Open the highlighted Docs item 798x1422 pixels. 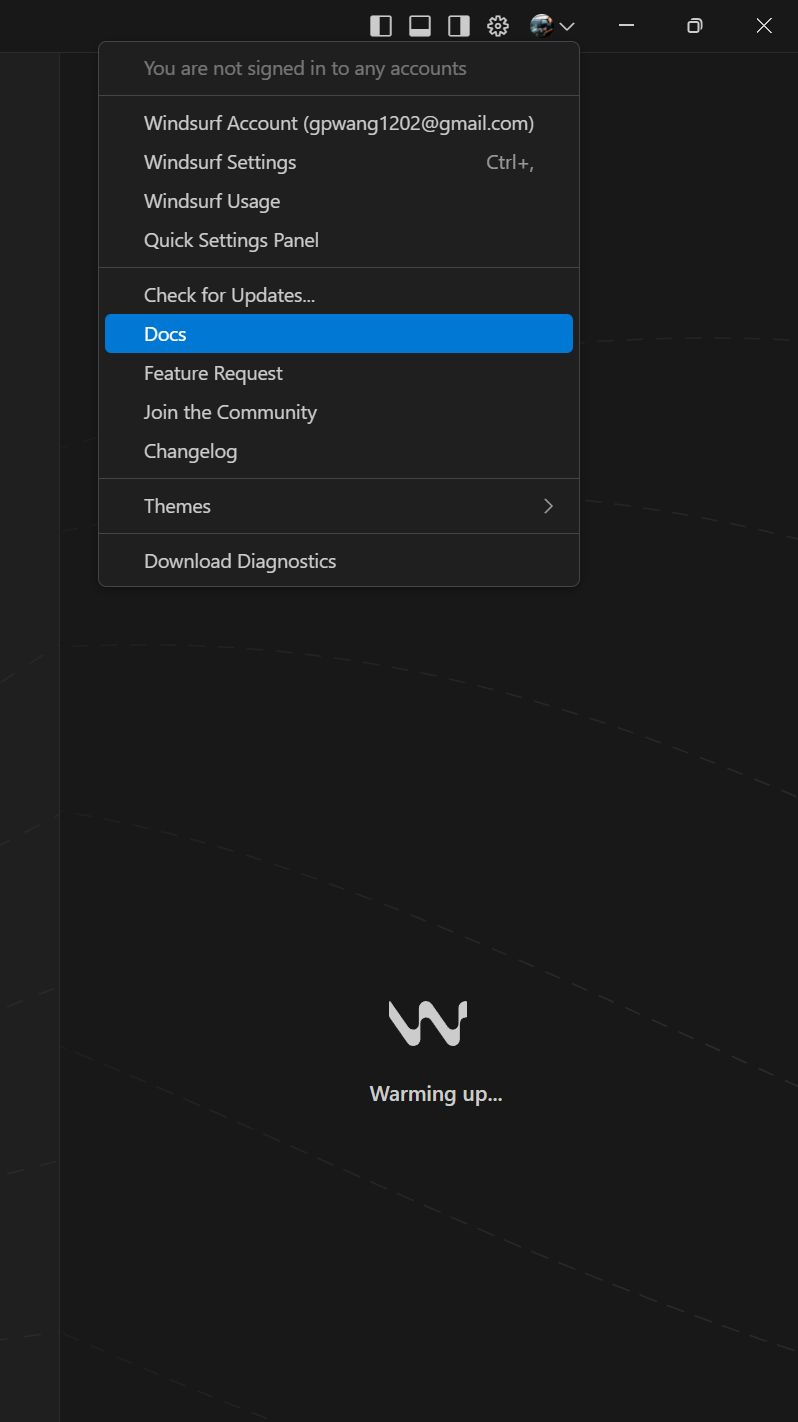(339, 334)
